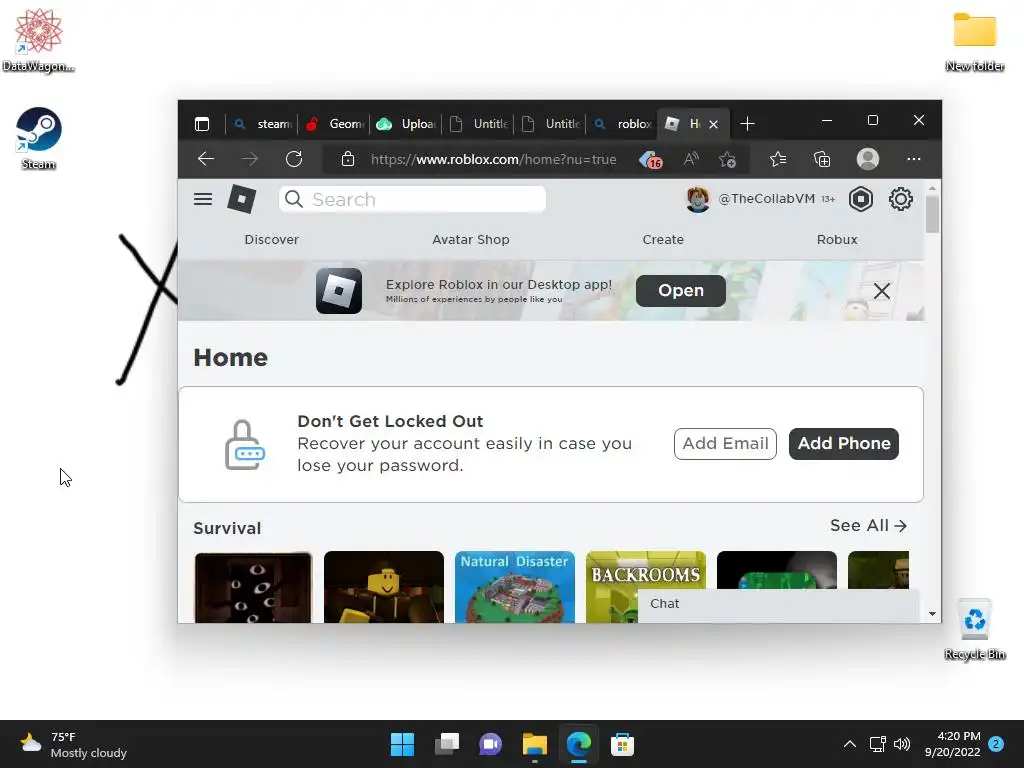
Task: Select the Recycle Bin icon
Action: (x=974, y=629)
